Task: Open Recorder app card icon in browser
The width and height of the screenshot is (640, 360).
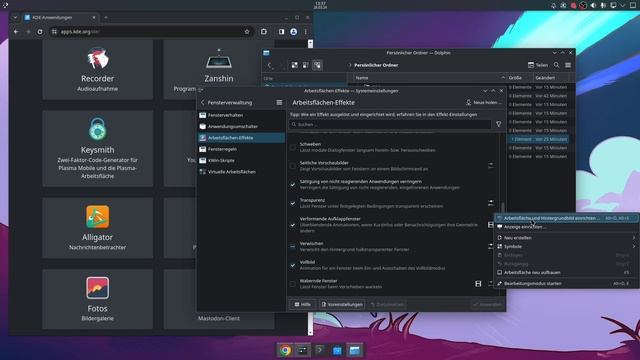Action: point(98,58)
